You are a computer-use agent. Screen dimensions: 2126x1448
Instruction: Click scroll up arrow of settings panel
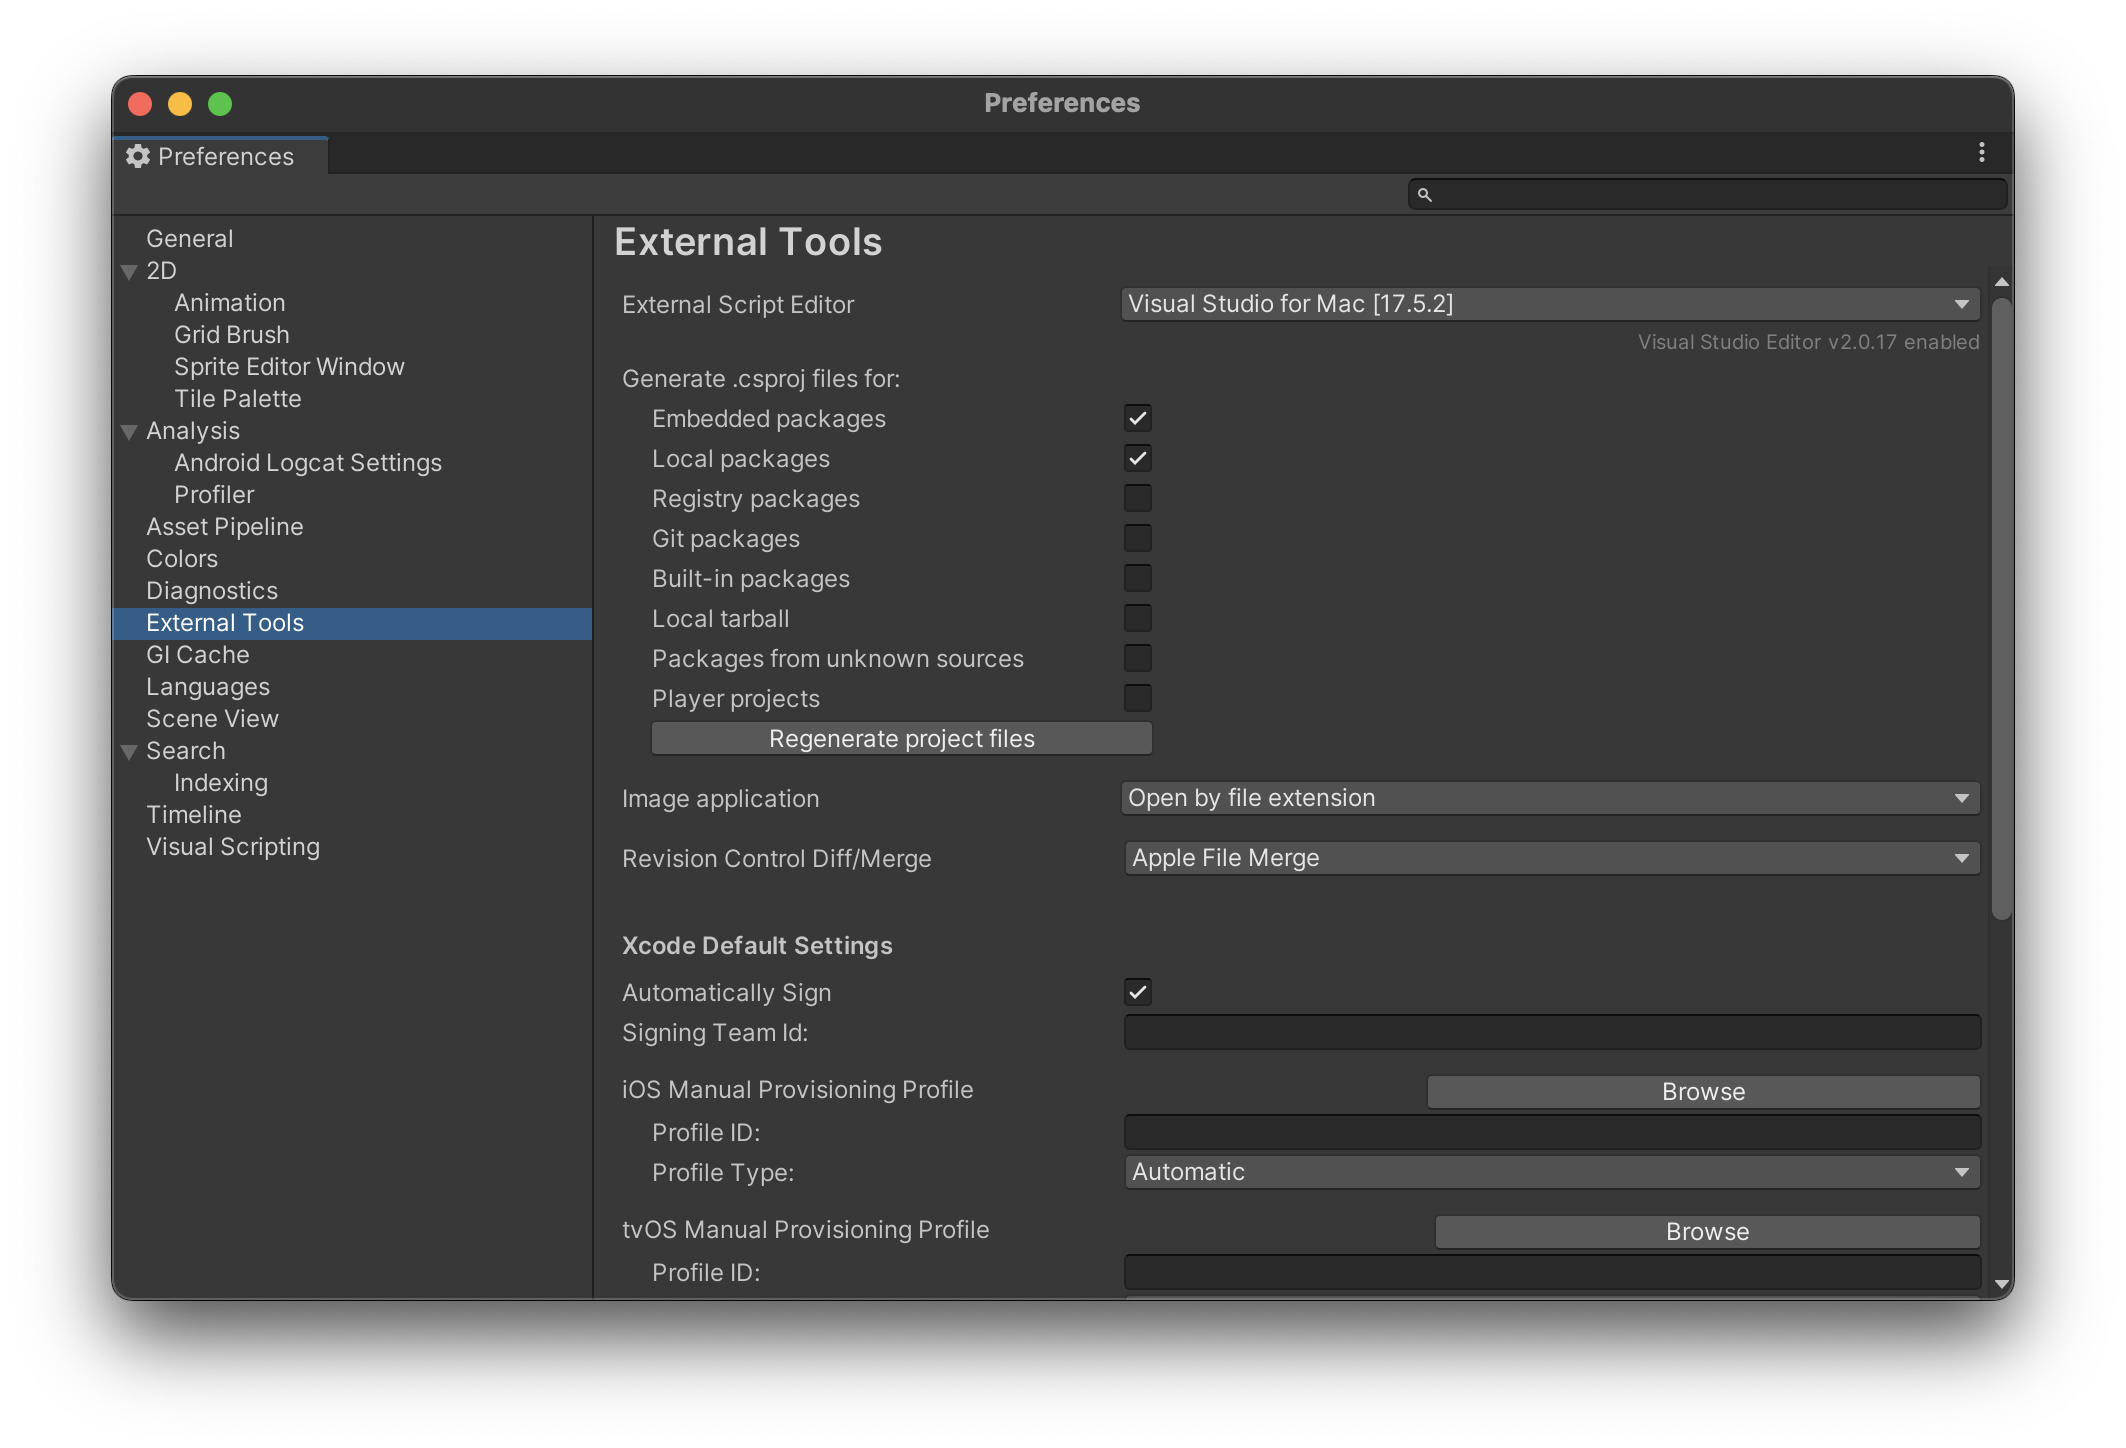2001,283
